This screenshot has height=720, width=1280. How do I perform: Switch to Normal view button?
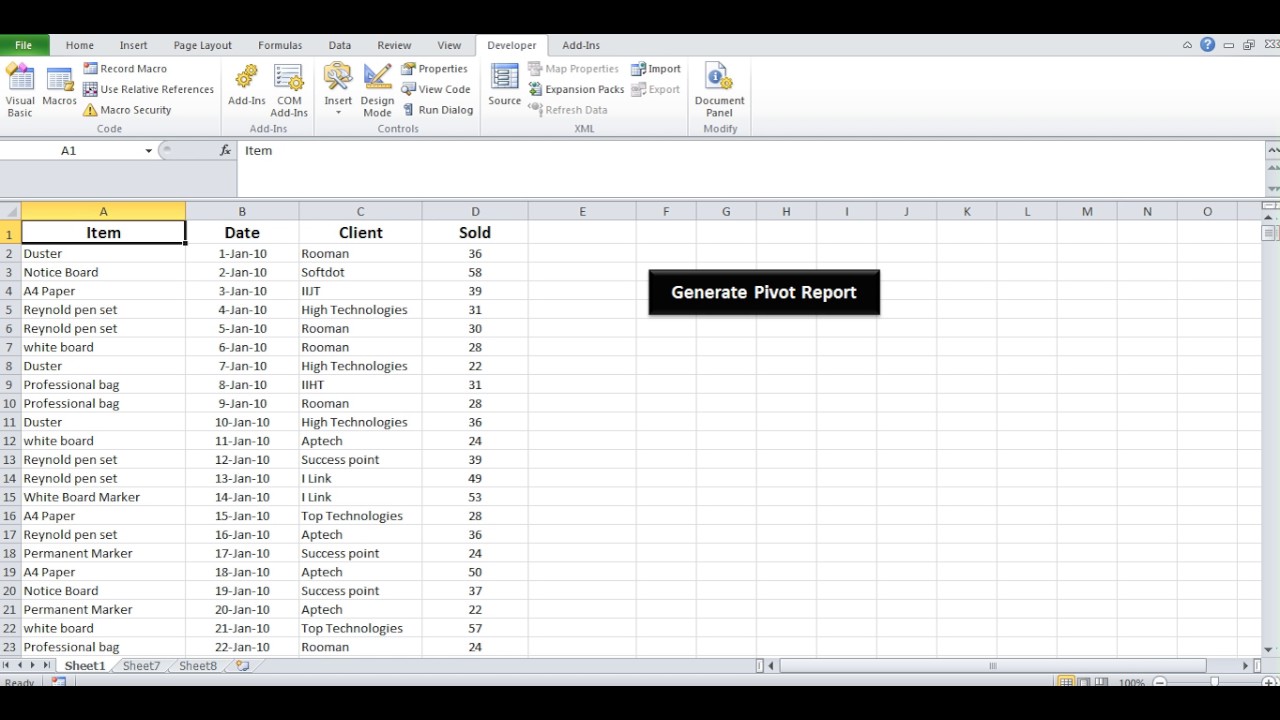pos(1066,683)
